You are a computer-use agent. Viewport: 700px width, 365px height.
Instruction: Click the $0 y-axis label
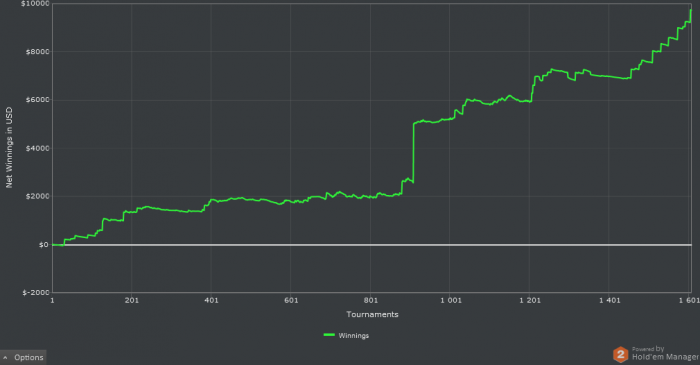tap(43, 245)
